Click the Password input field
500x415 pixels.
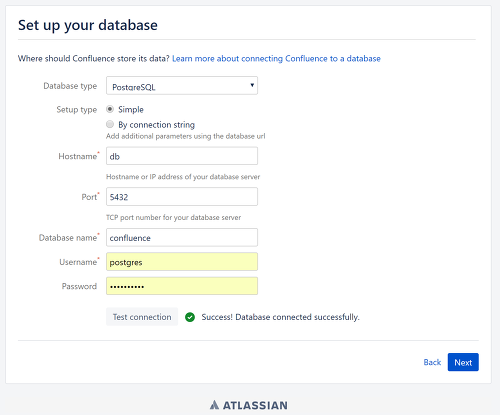(182, 286)
